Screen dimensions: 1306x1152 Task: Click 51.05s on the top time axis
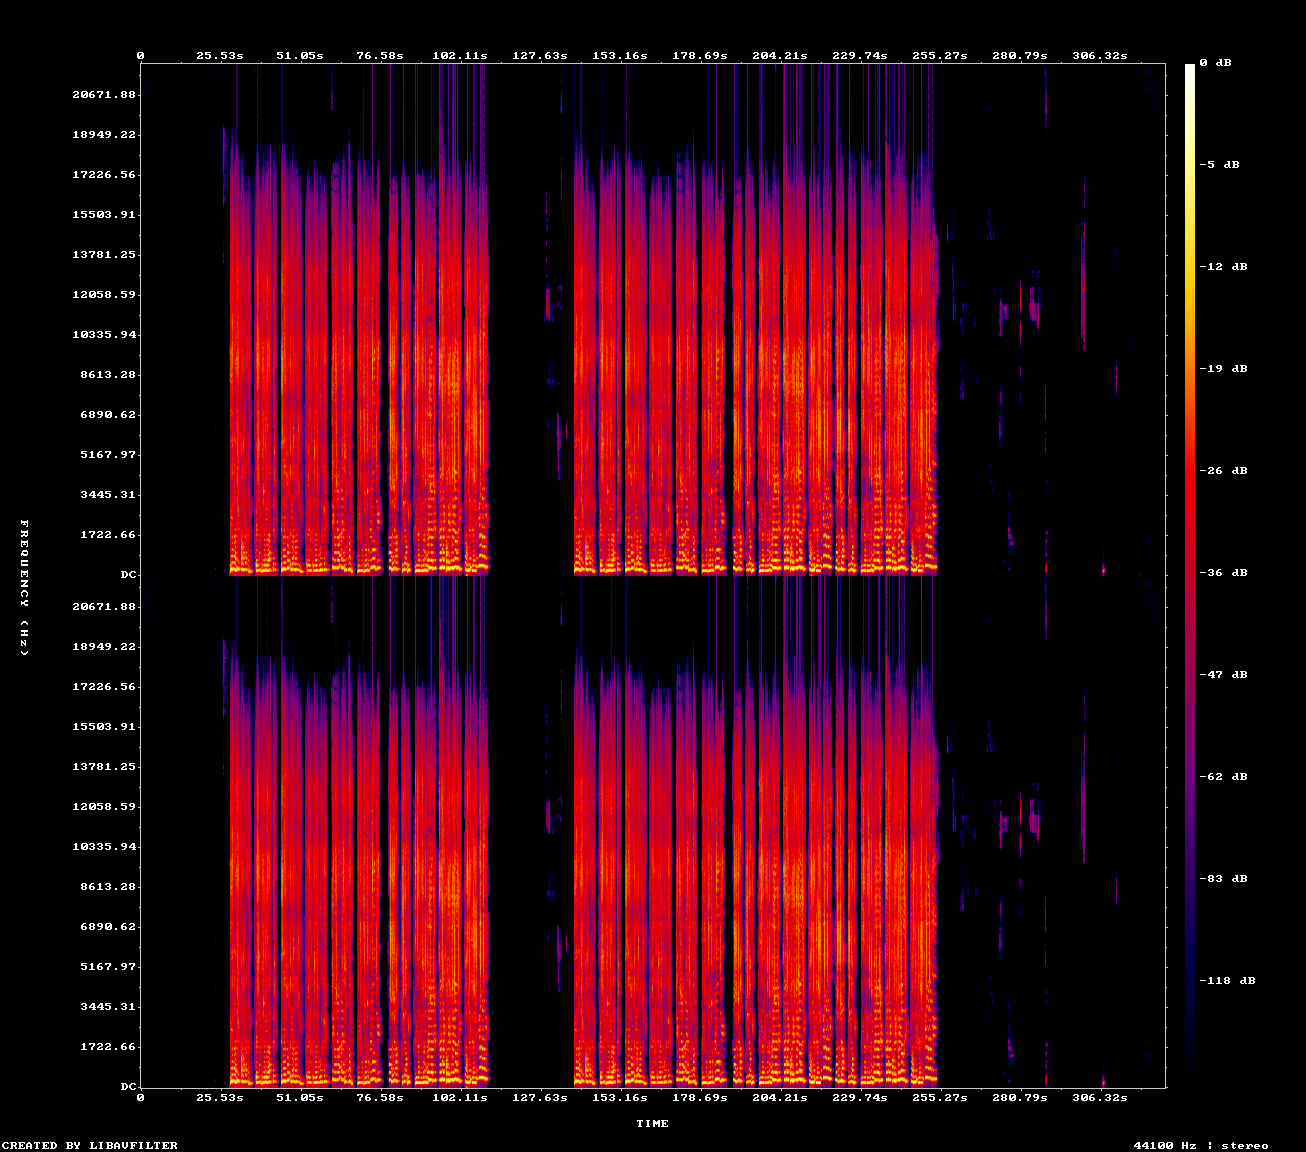(300, 56)
